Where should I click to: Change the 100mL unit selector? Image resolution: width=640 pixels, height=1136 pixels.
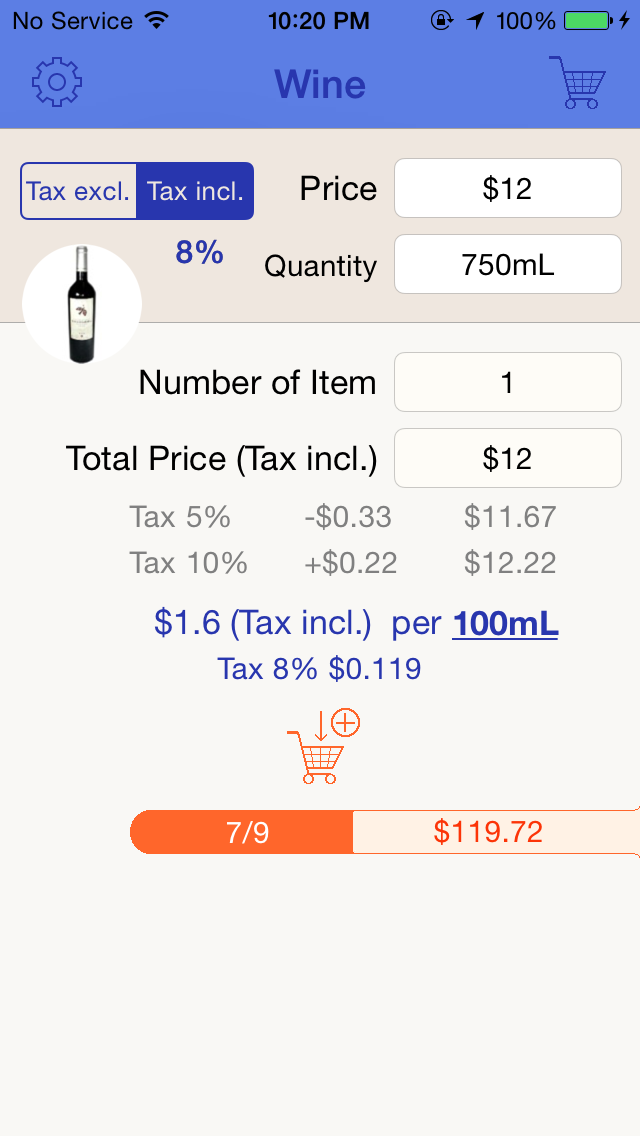click(504, 622)
